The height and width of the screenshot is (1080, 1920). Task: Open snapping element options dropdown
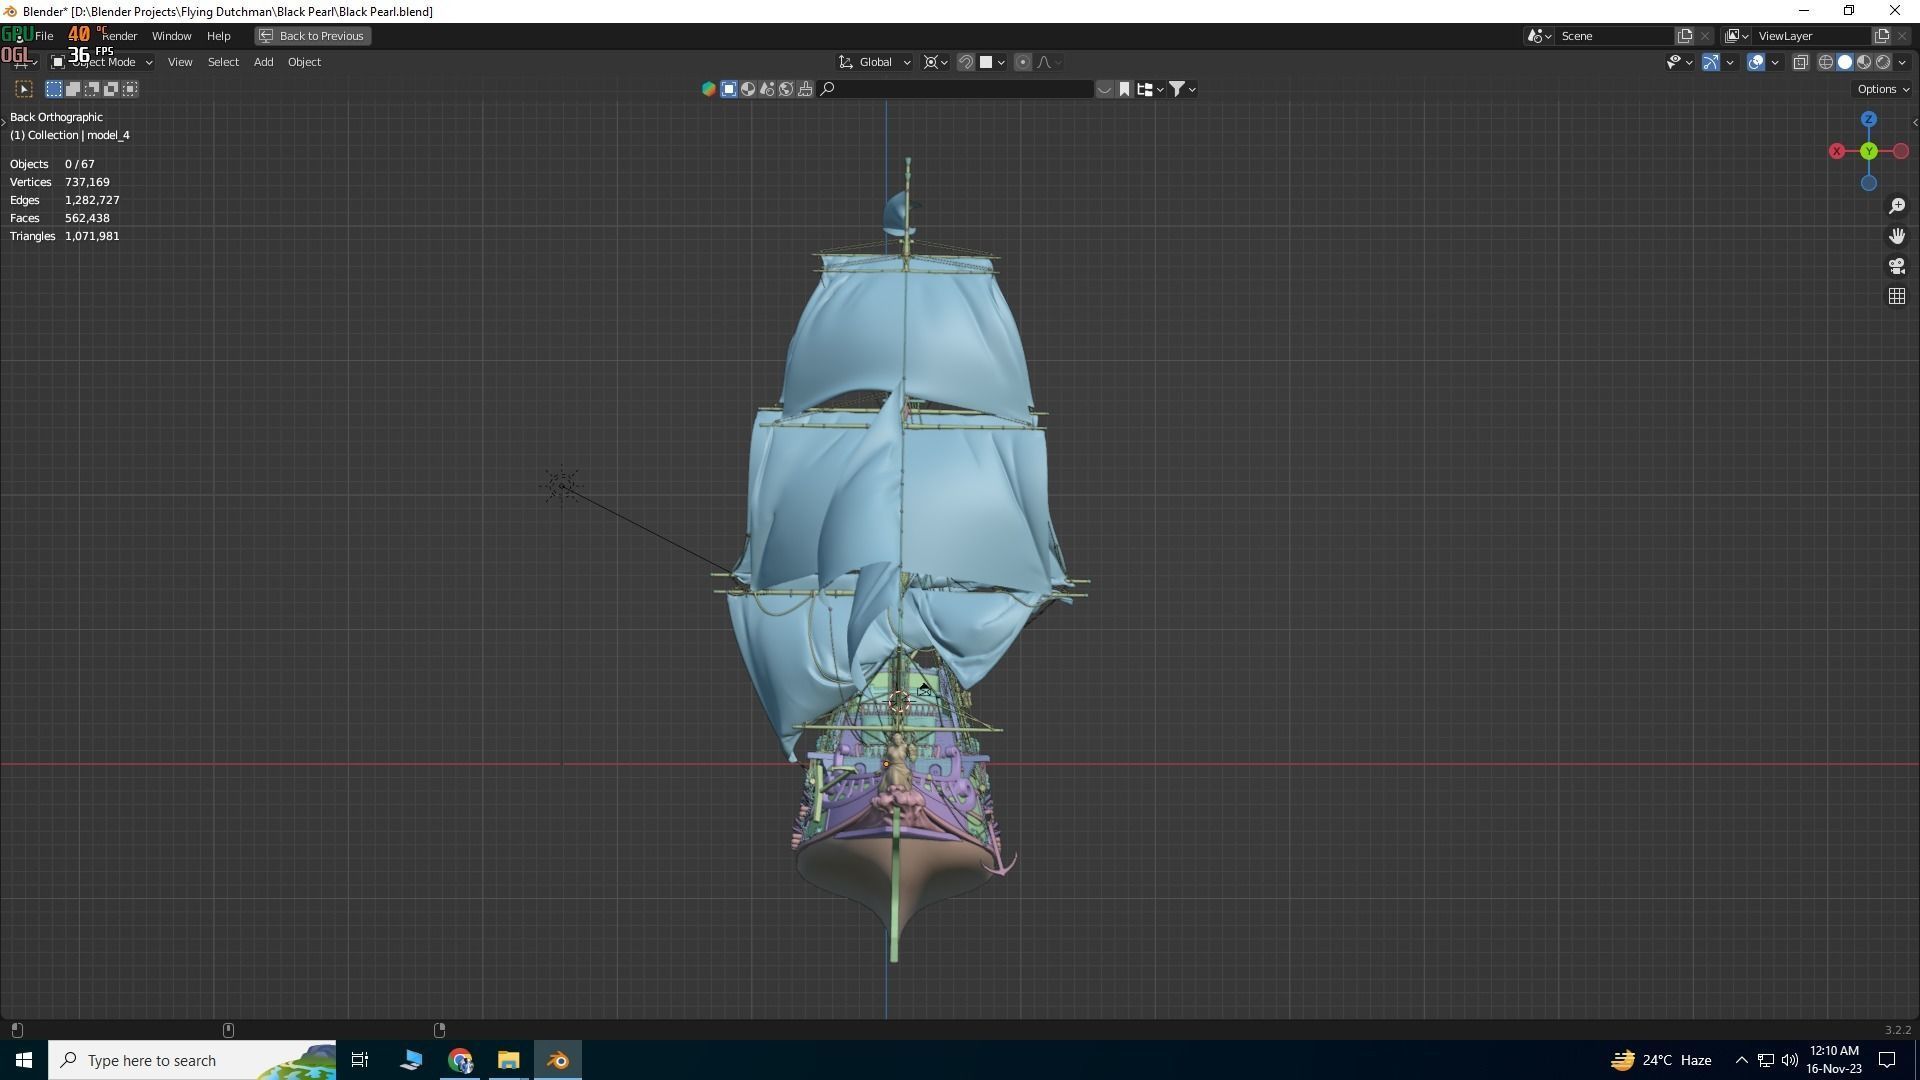pyautogui.click(x=992, y=62)
